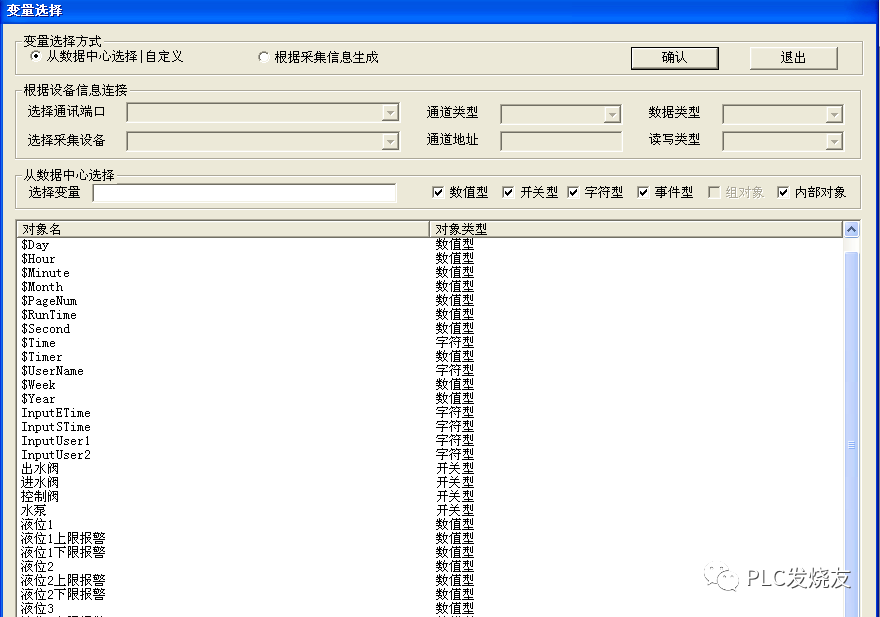The image size is (880, 617).
Task: Click the 退出 exit button
Action: click(792, 57)
